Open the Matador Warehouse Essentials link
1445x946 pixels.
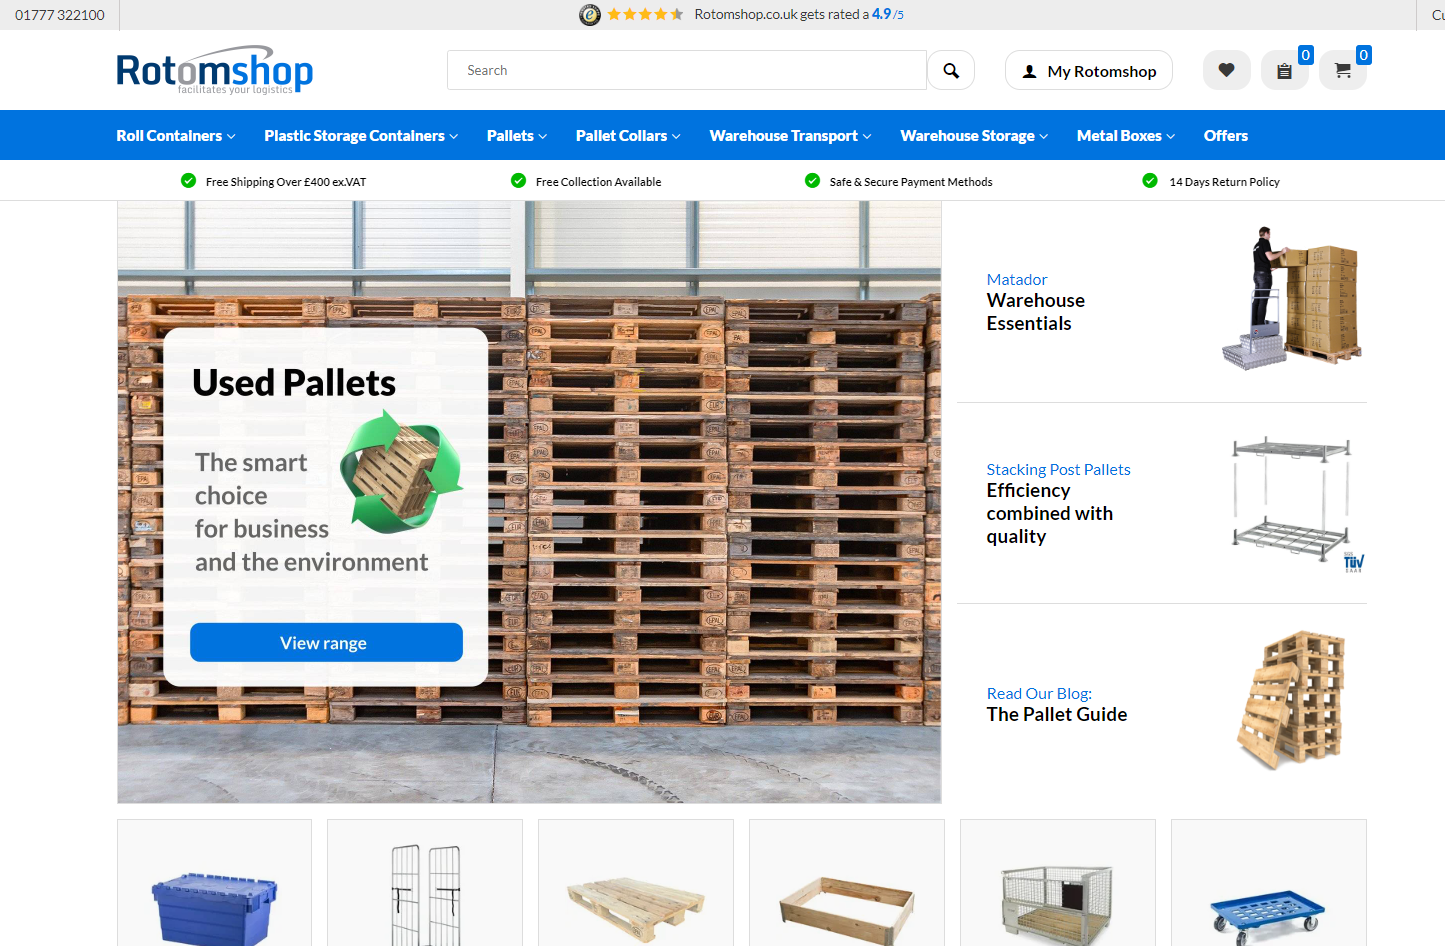[1036, 302]
